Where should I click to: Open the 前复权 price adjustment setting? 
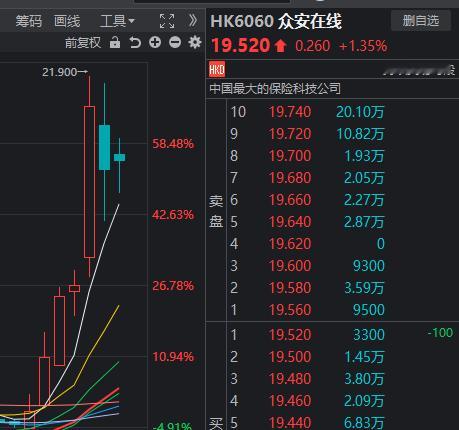(83, 43)
